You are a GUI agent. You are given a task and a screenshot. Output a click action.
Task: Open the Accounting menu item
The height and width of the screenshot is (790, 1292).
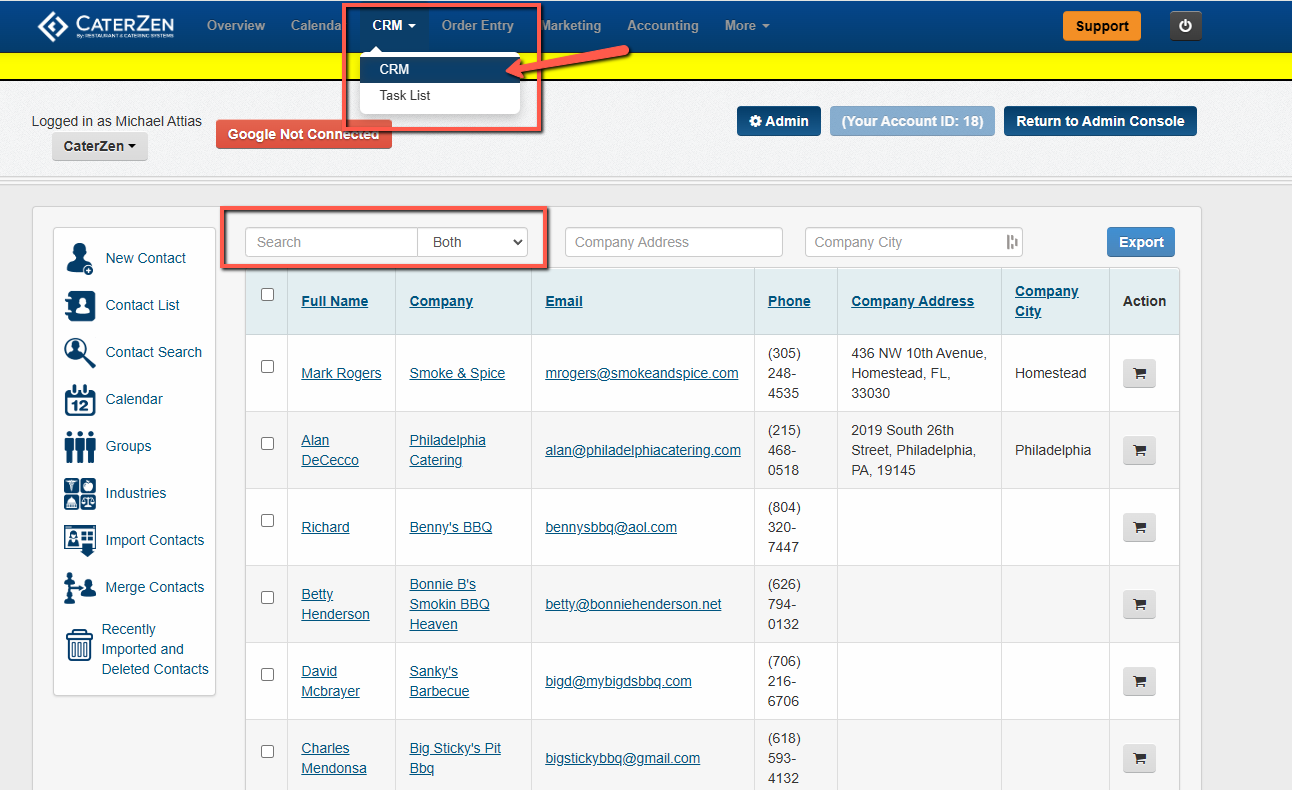663,26
